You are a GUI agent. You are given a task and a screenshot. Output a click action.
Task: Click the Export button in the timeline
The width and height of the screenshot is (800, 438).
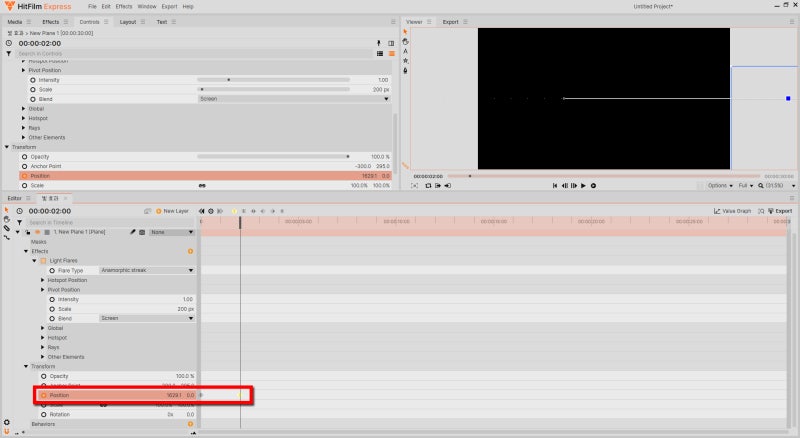click(x=780, y=211)
